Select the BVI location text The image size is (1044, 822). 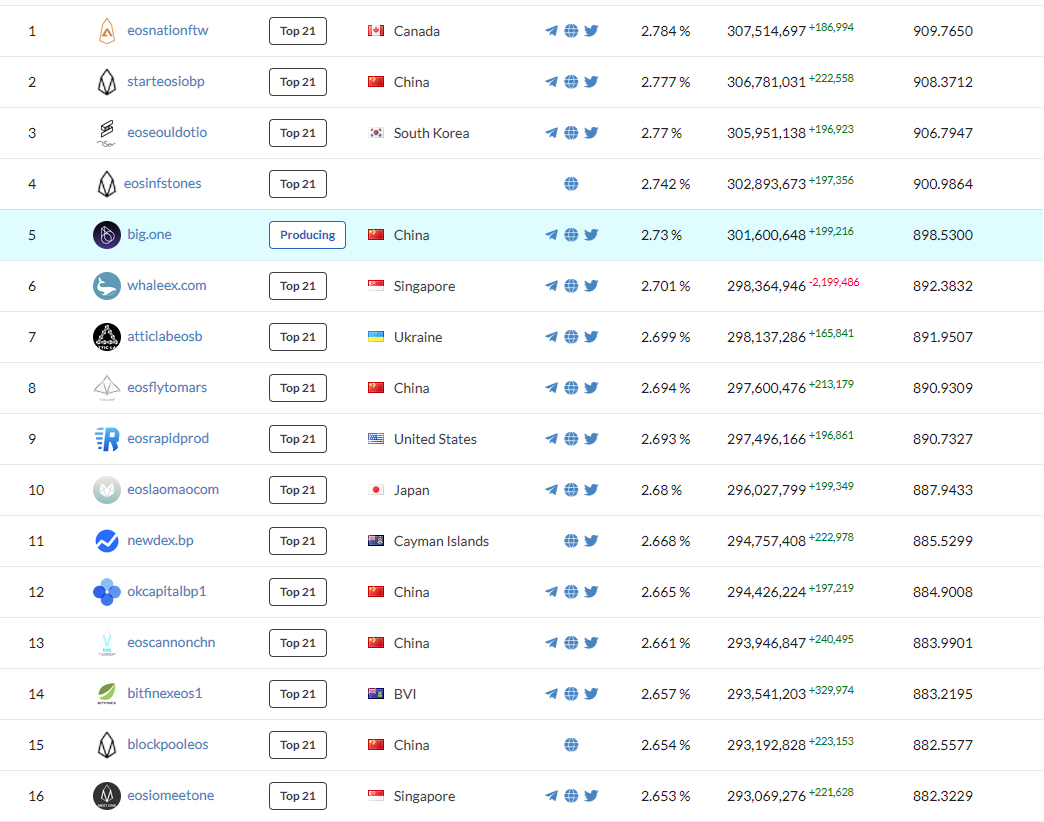pos(405,694)
